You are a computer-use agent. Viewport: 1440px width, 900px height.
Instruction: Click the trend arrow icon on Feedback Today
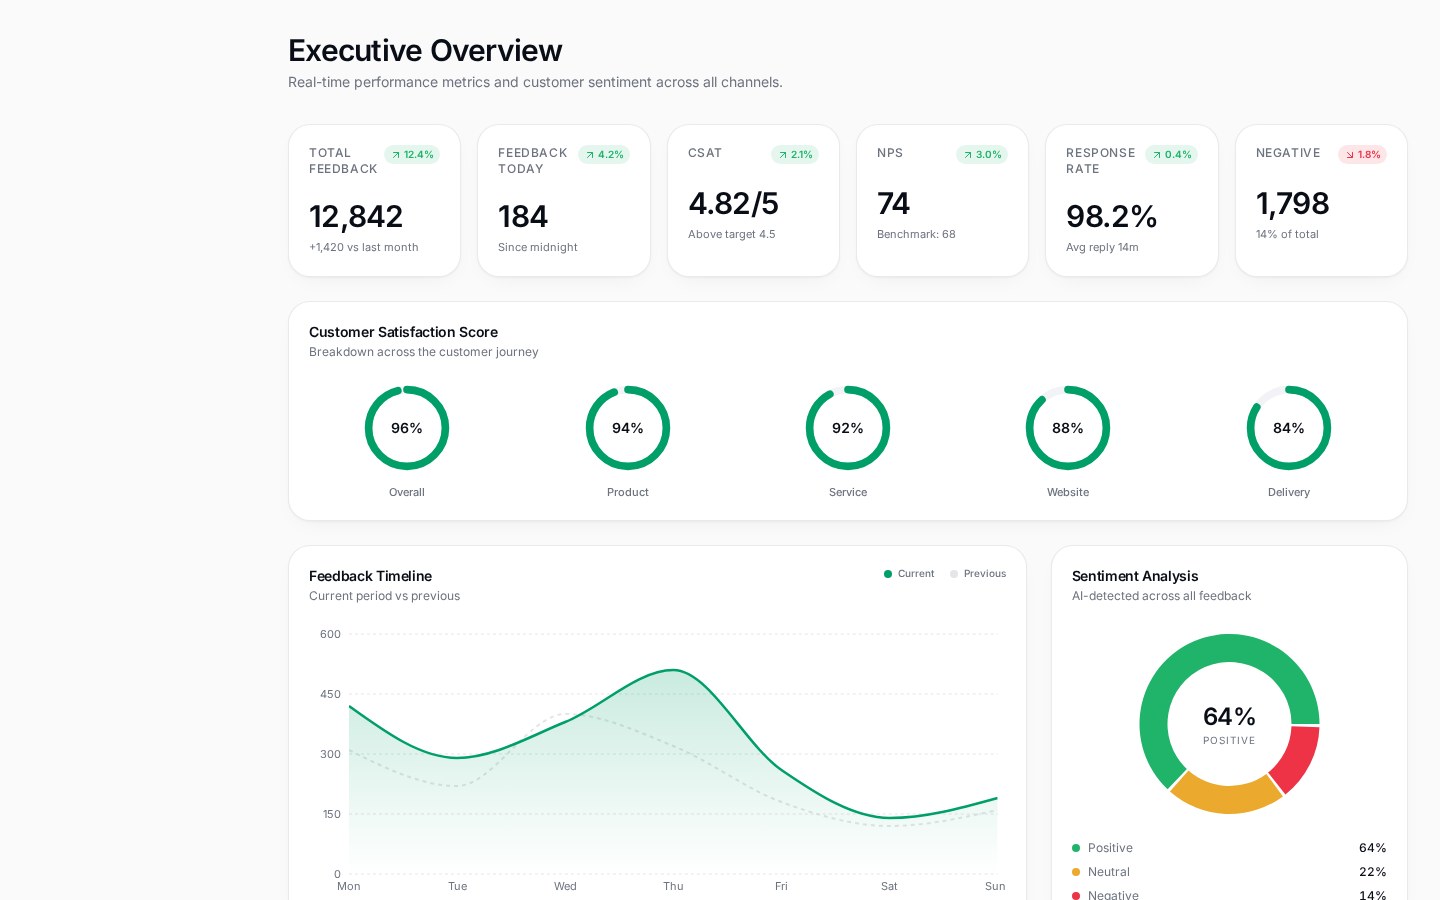pyautogui.click(x=590, y=155)
